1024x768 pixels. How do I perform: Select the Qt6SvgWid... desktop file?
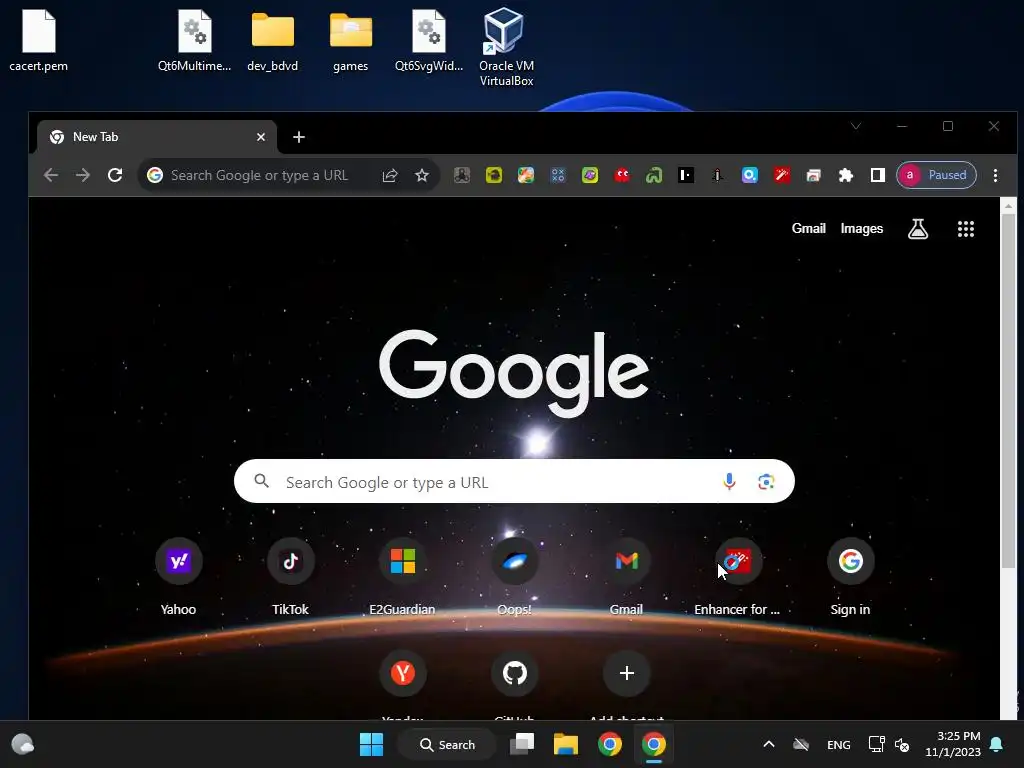coord(429,41)
